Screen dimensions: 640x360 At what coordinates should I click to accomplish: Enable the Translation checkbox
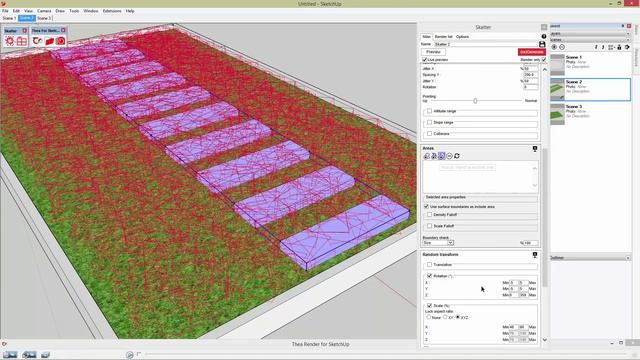[x=429, y=264]
